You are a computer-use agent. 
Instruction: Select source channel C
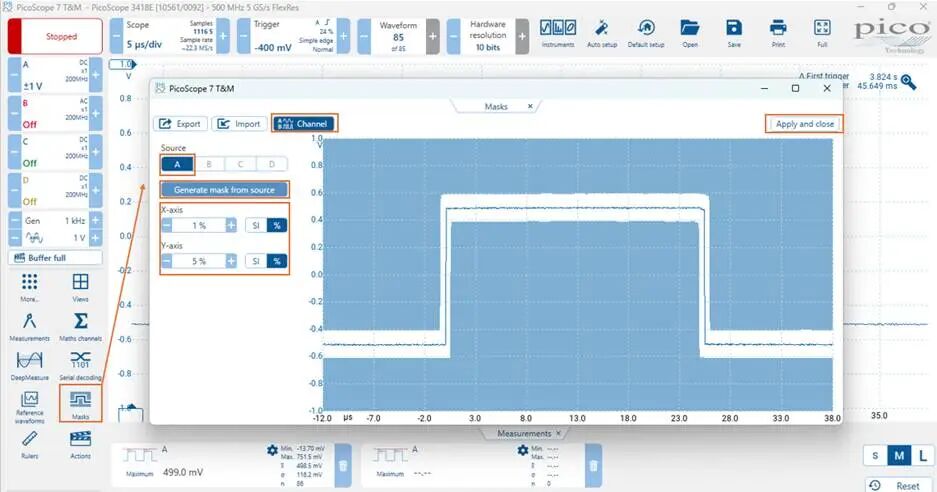(240, 164)
